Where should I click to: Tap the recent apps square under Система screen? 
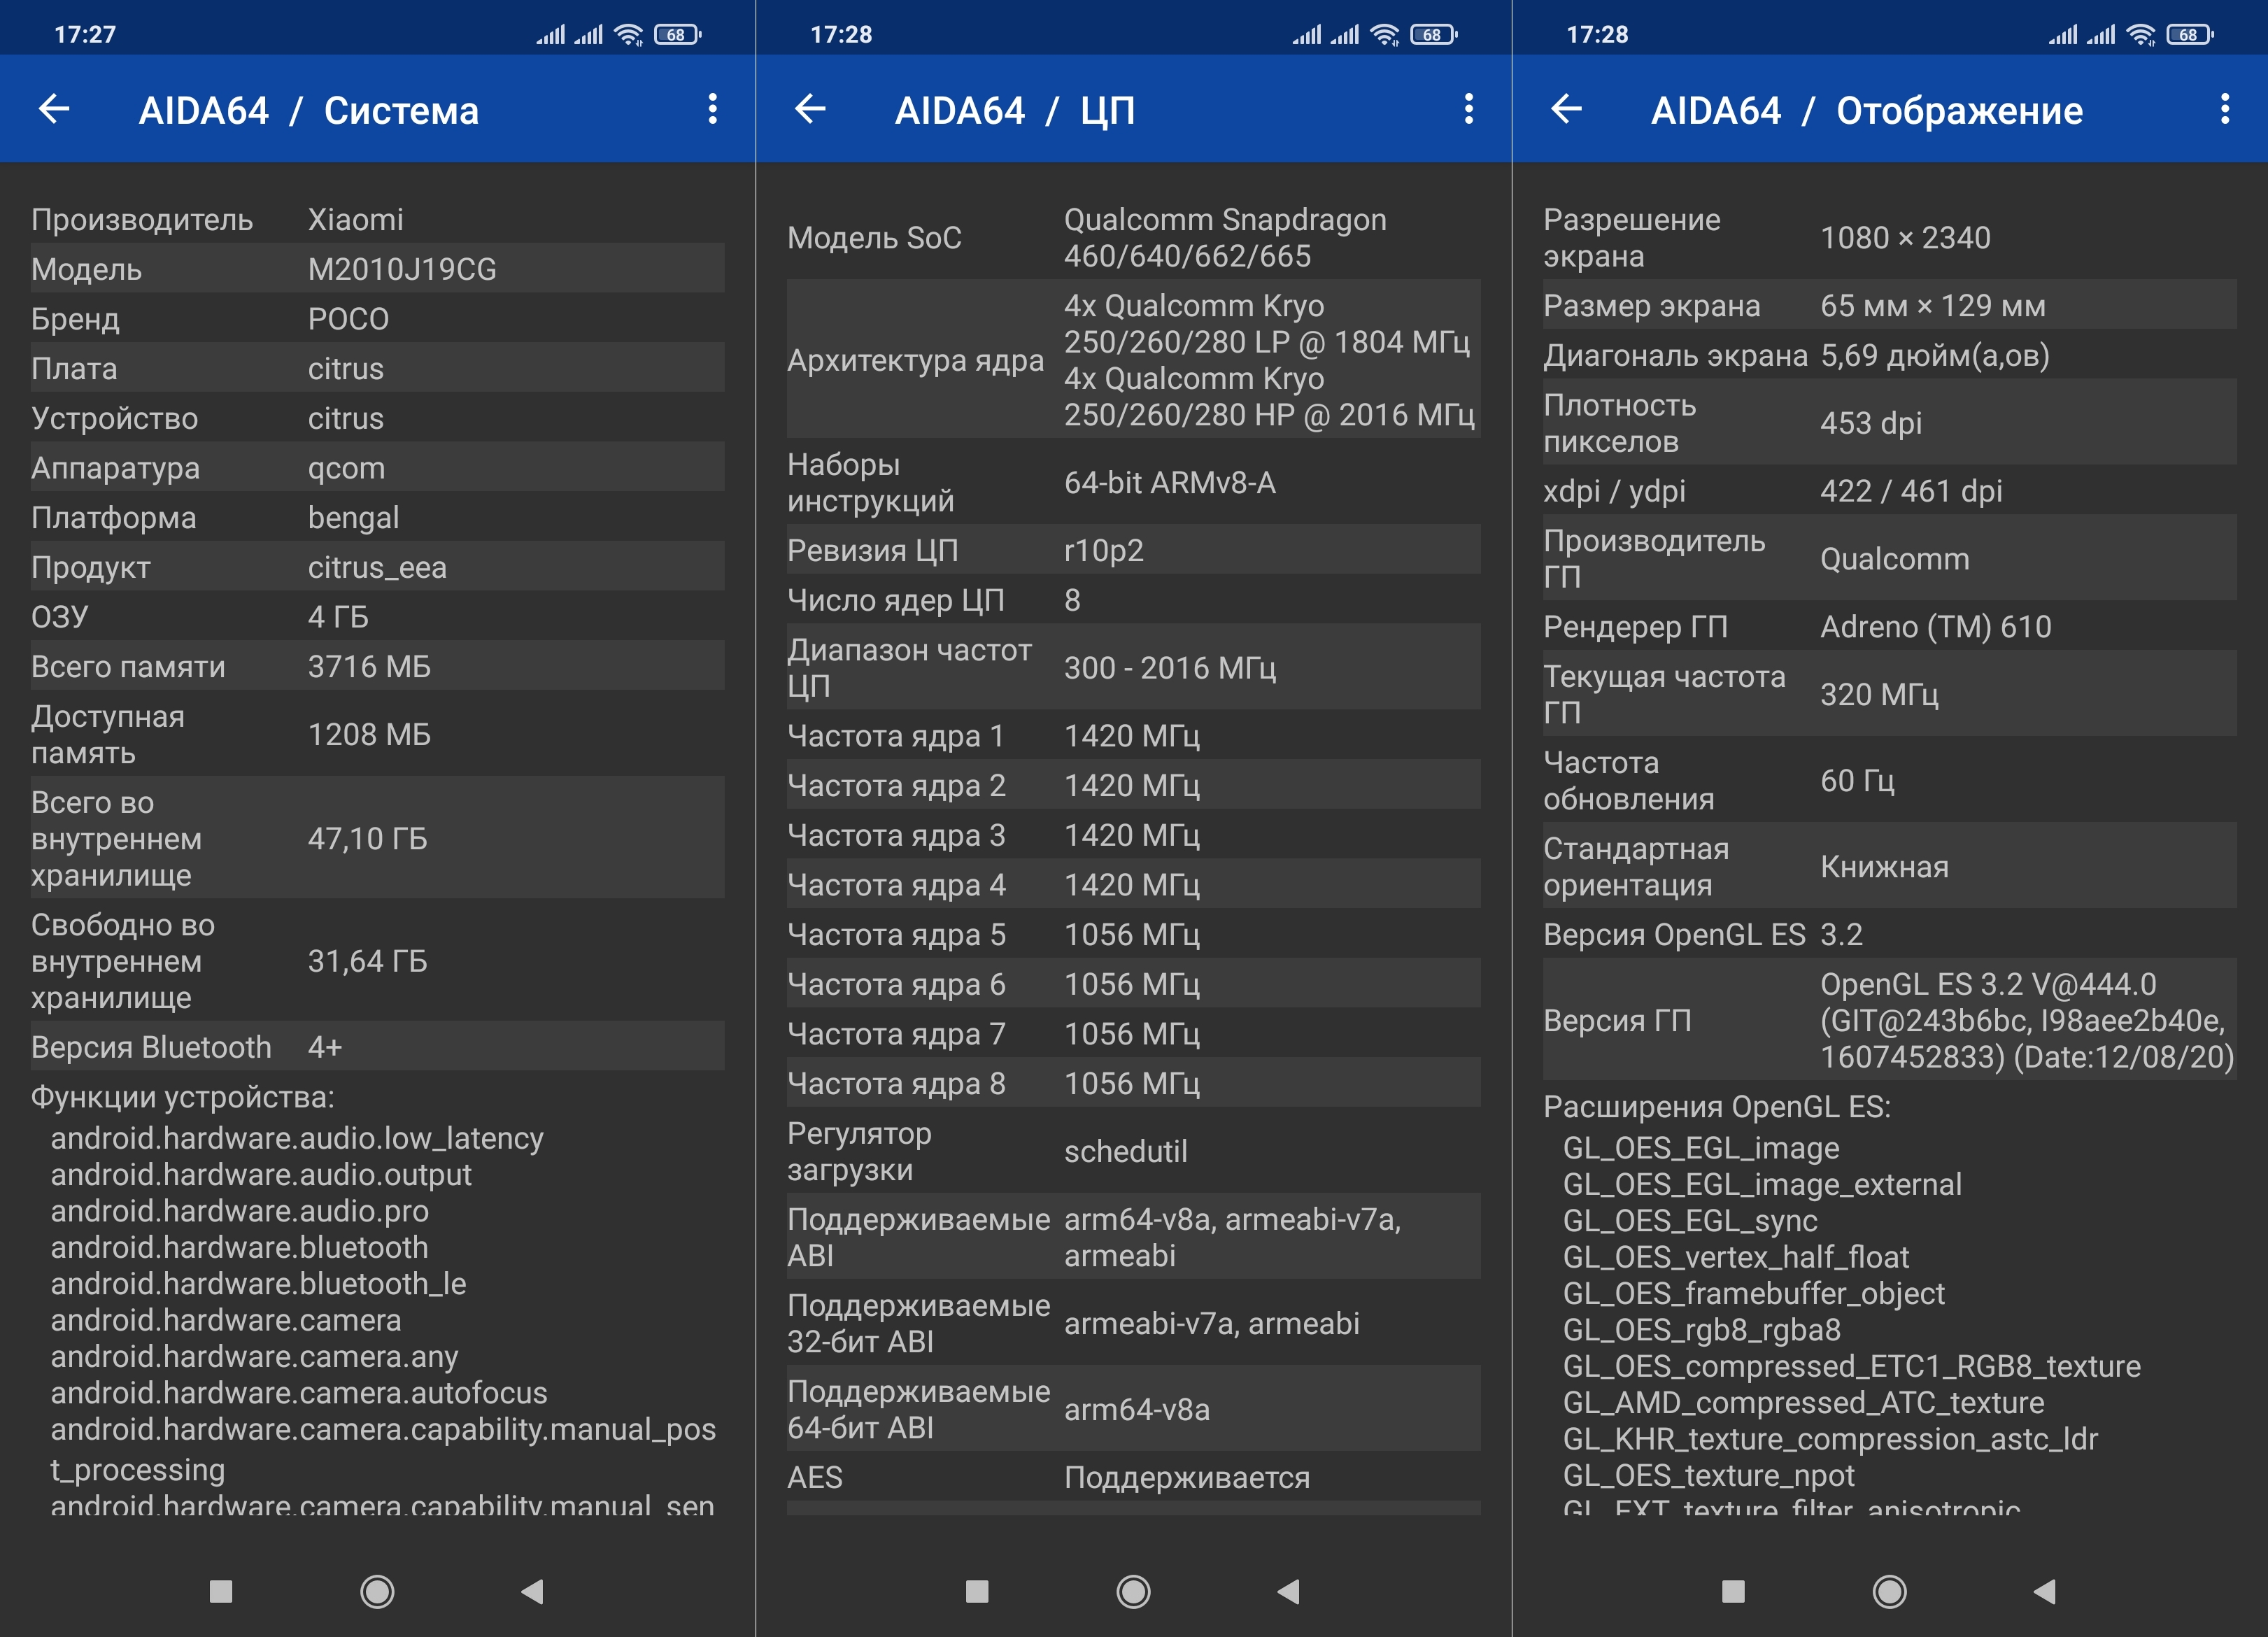pos(221,1591)
